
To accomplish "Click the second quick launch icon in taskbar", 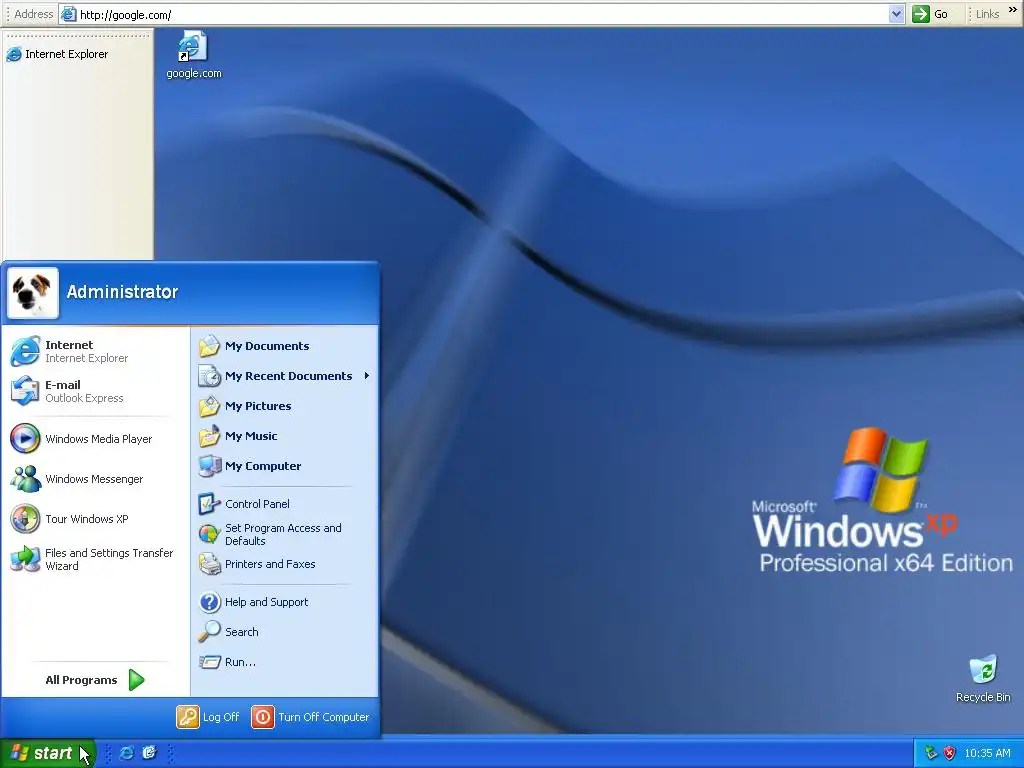I will point(150,753).
